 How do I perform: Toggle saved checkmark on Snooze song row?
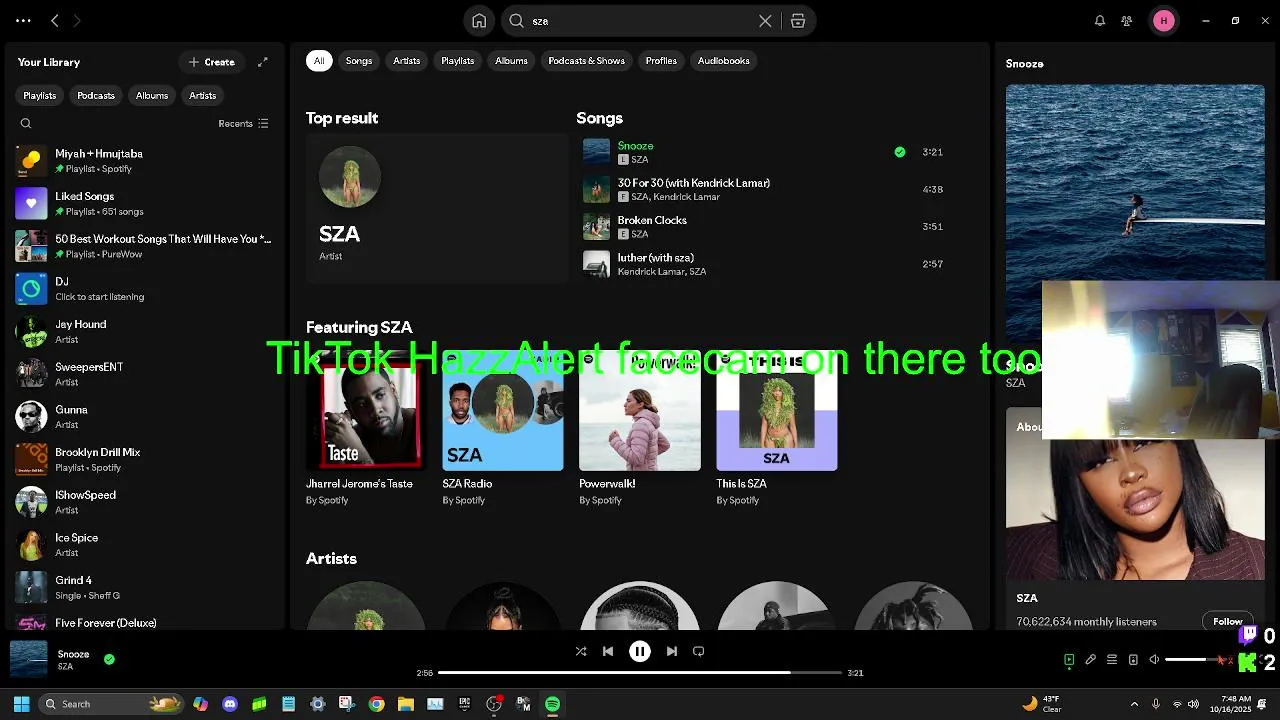(900, 152)
